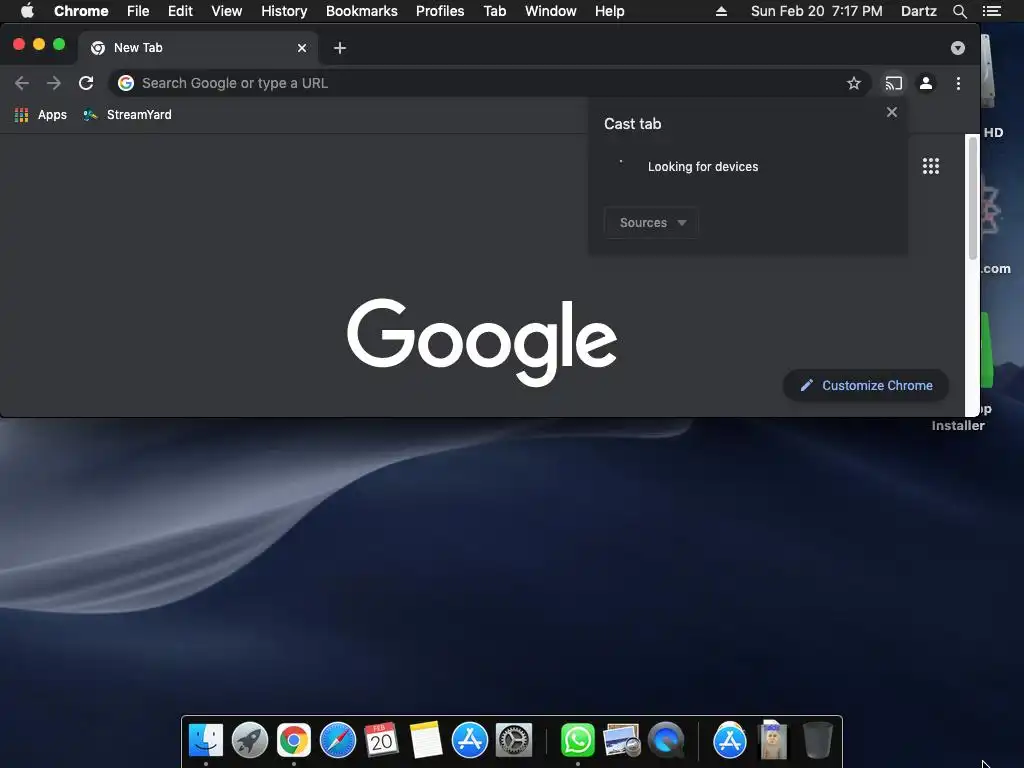Open Calendar icon in the Dock

tap(381, 741)
